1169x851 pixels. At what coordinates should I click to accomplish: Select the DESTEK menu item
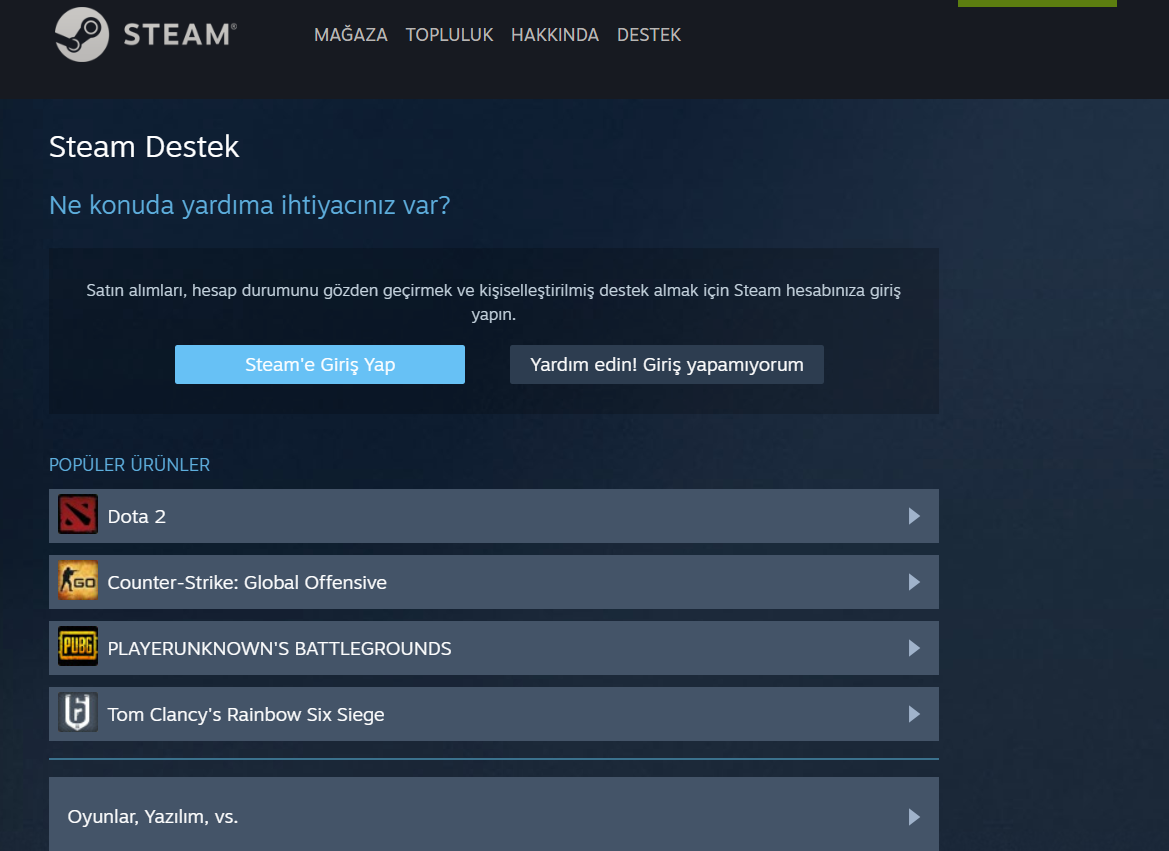click(648, 34)
